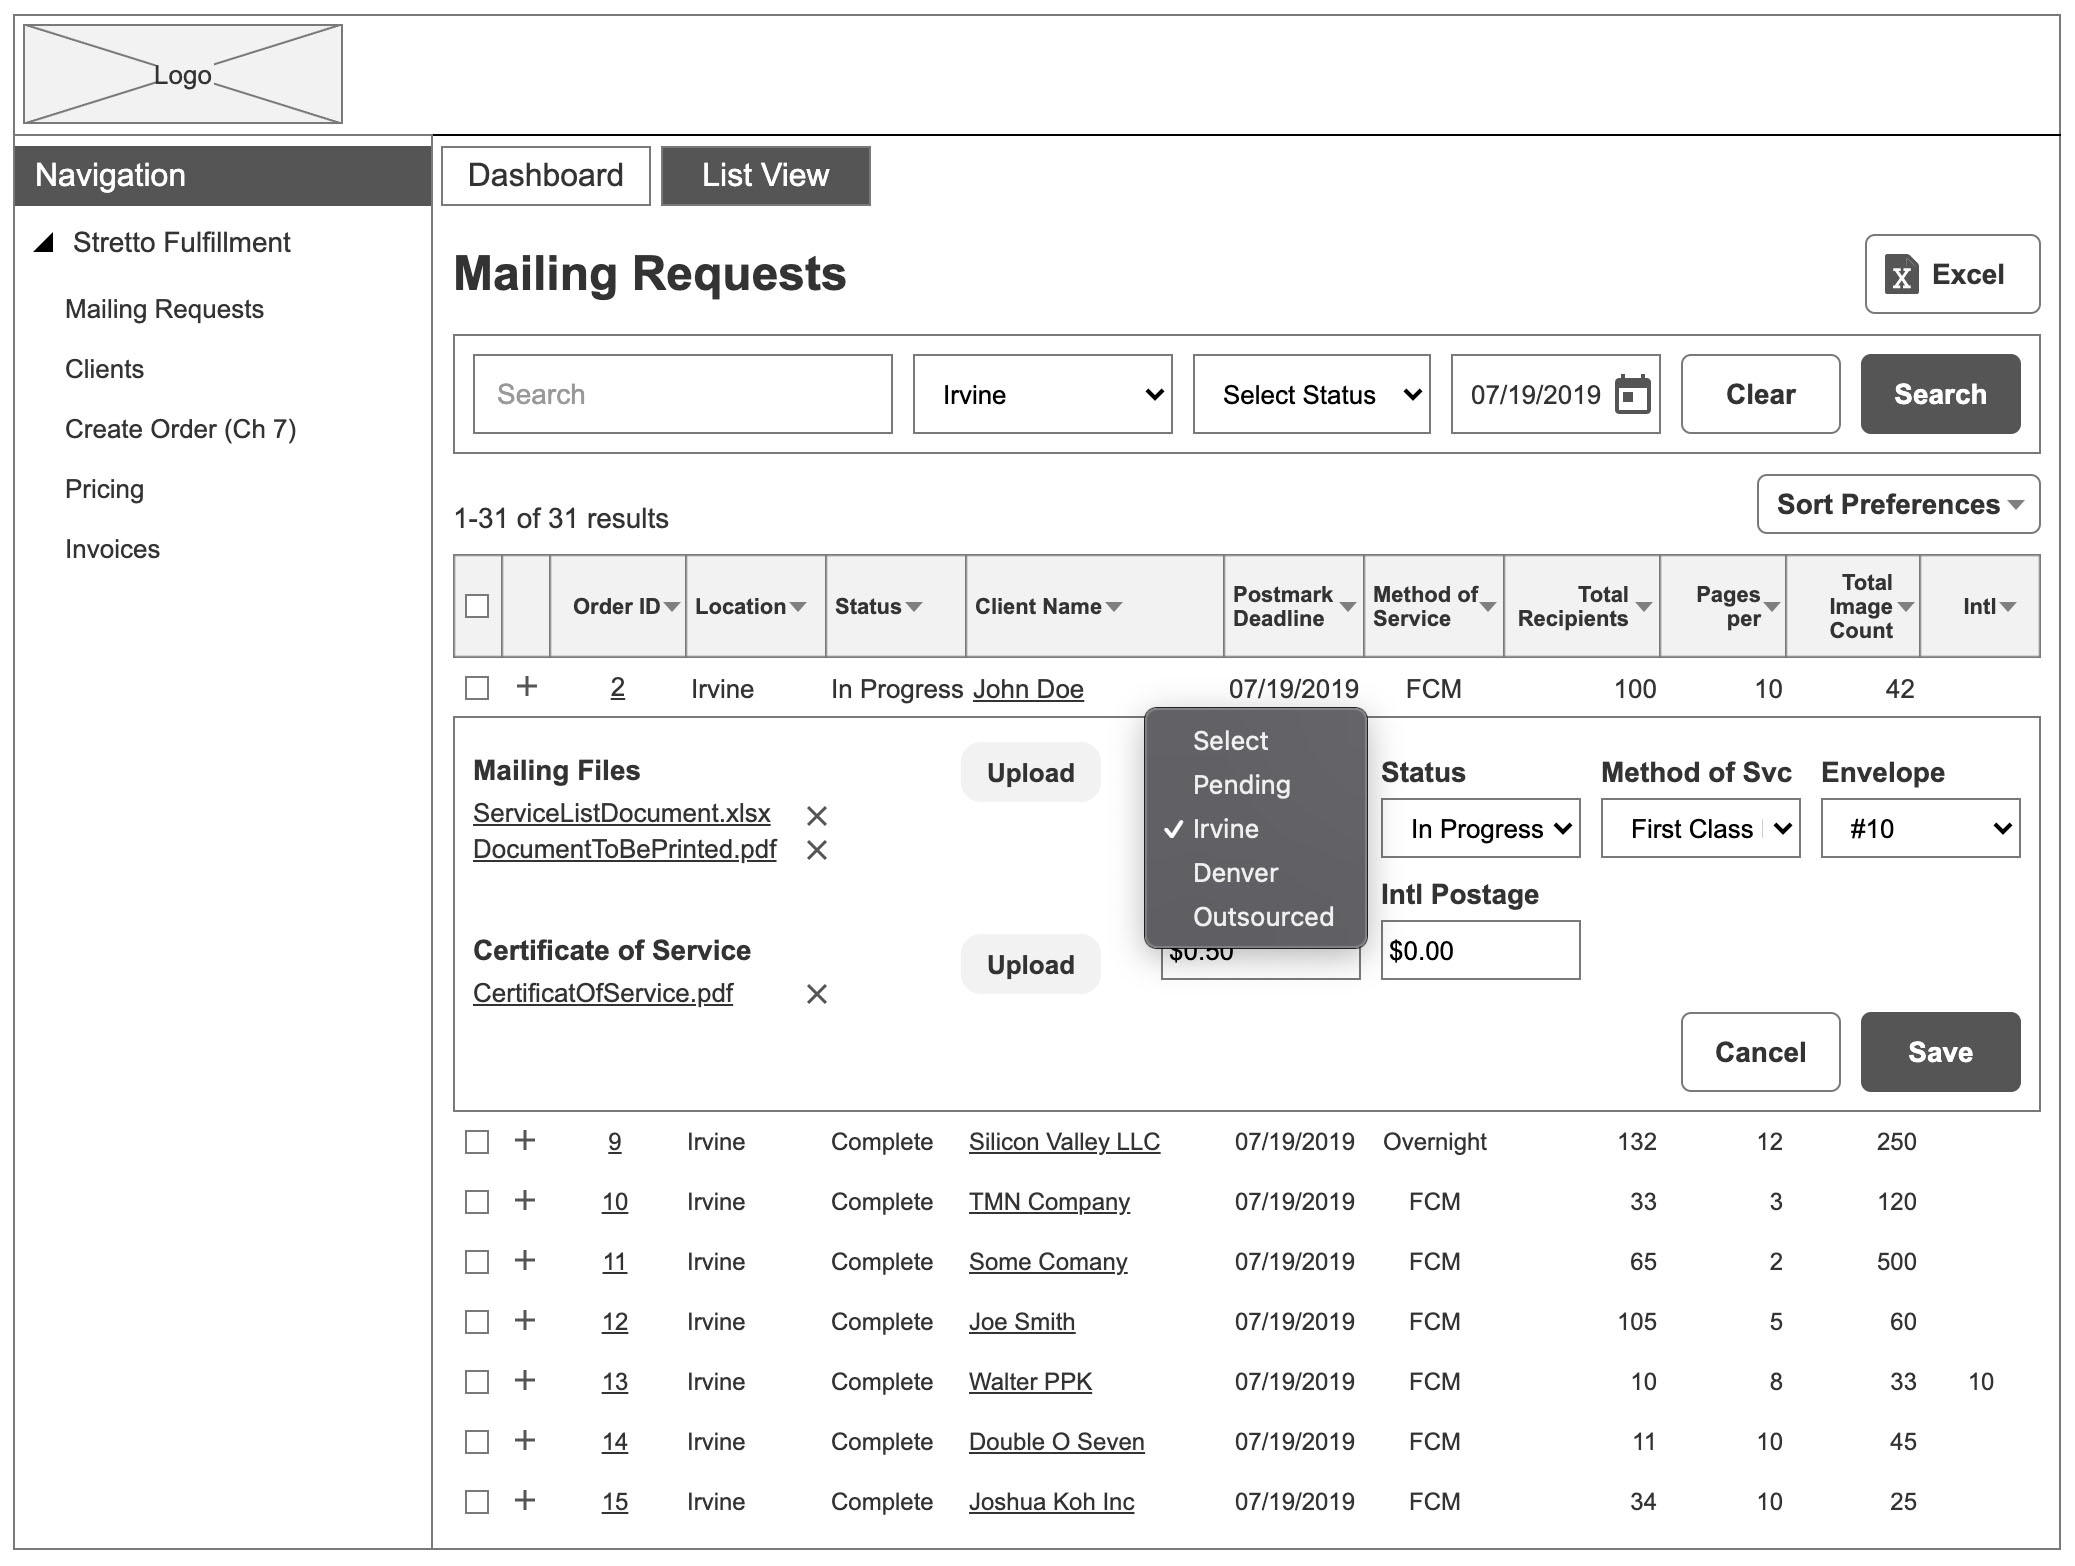Open the calendar date picker icon

pyautogui.click(x=1632, y=394)
